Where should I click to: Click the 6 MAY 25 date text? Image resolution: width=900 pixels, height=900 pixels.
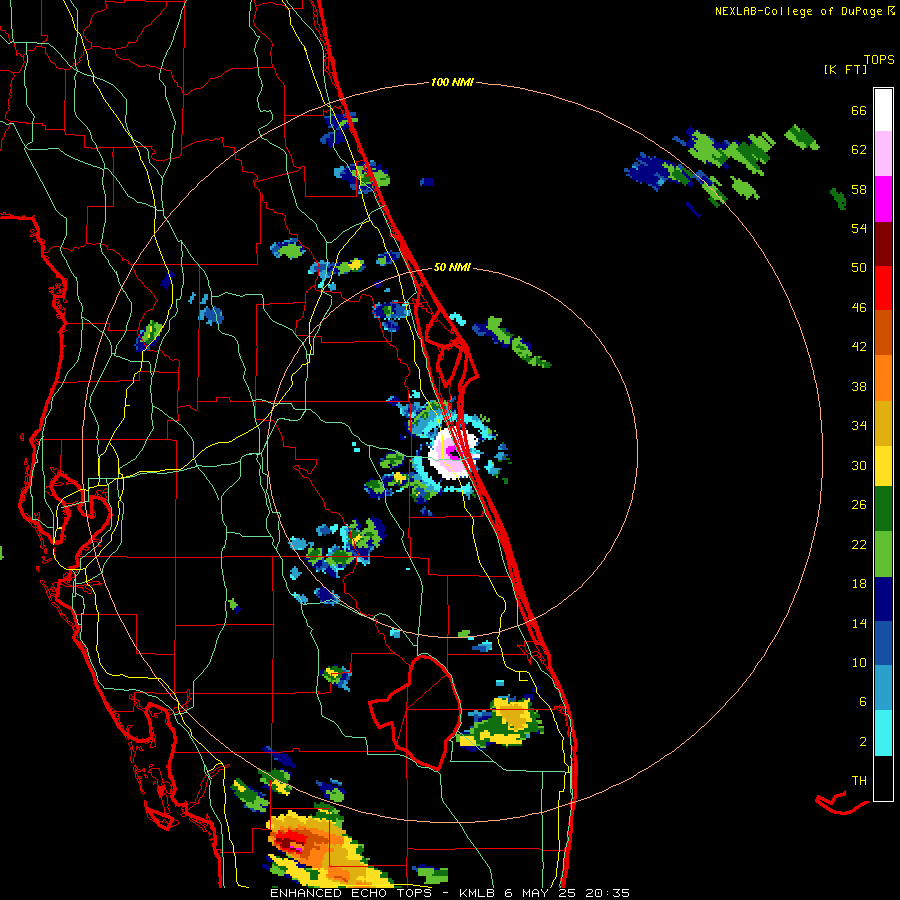pos(540,893)
